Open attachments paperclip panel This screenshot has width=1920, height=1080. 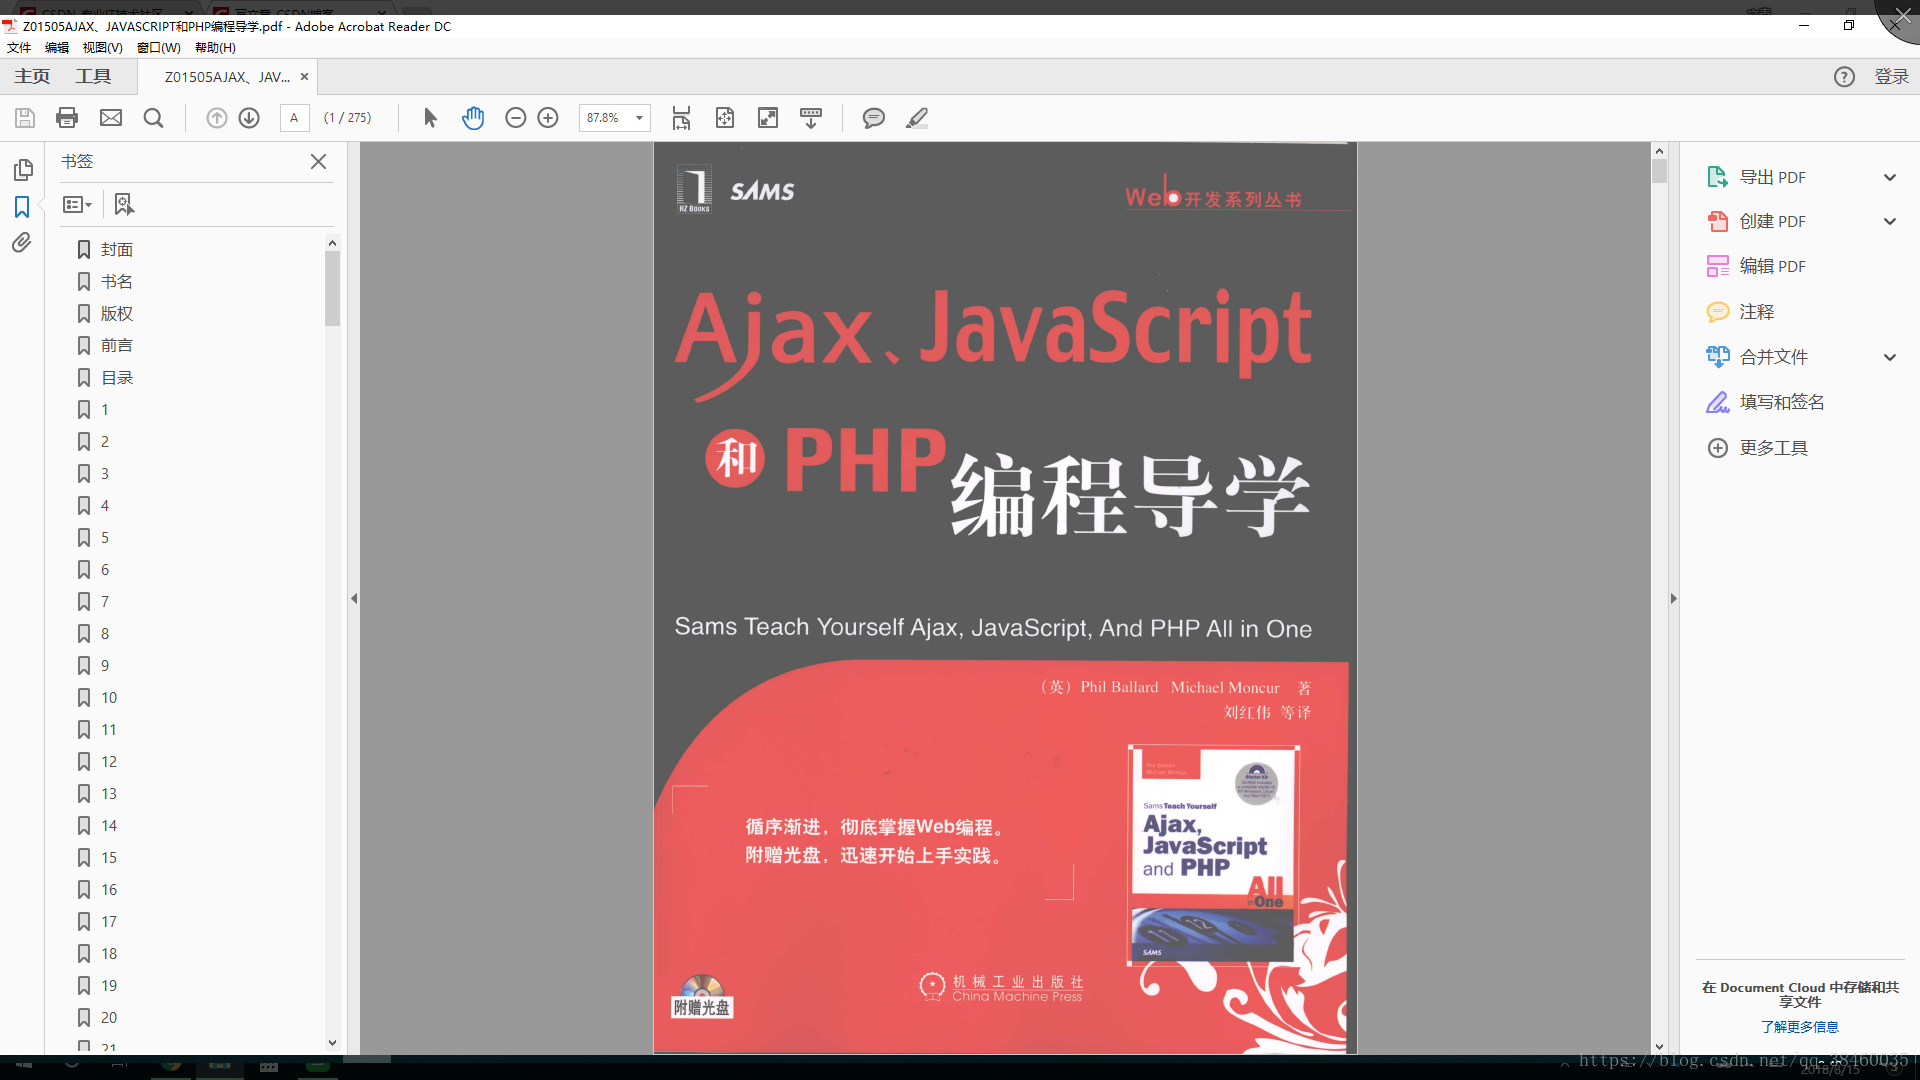pyautogui.click(x=22, y=243)
